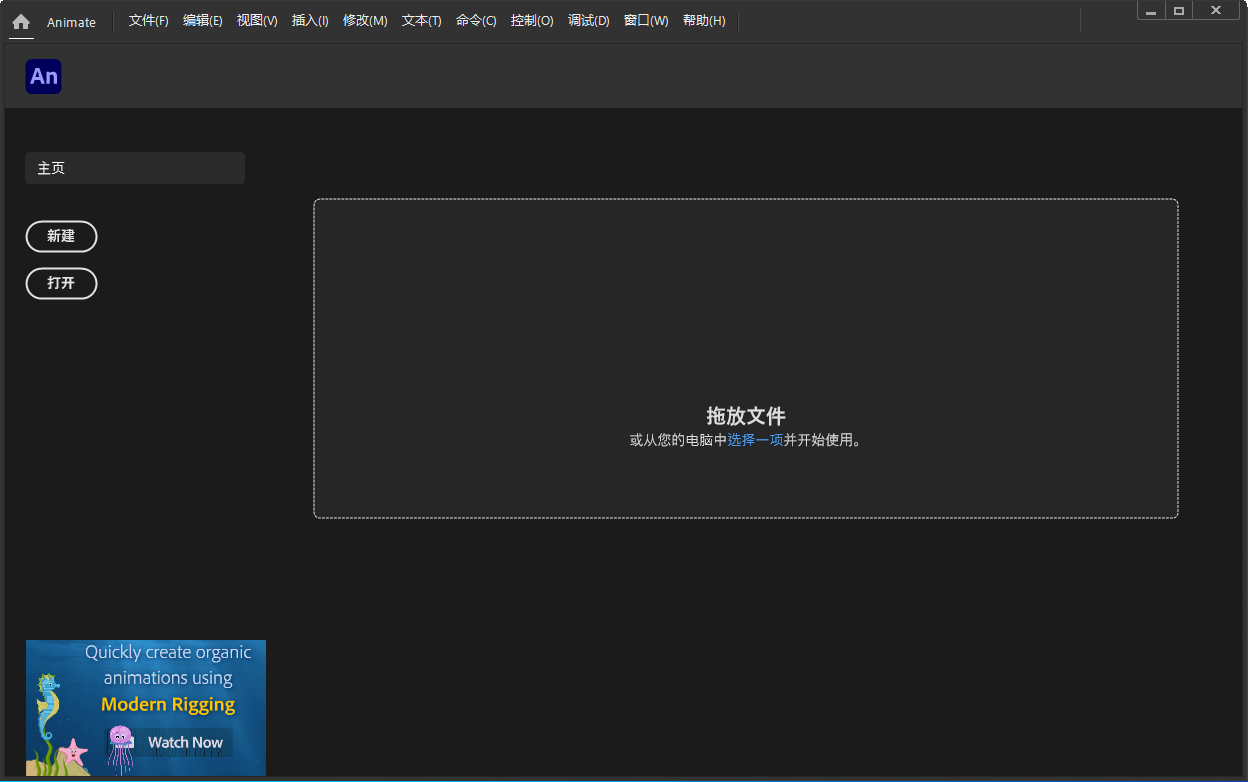Open the 编辑(E) menu
The width and height of the screenshot is (1248, 782).
click(x=203, y=20)
